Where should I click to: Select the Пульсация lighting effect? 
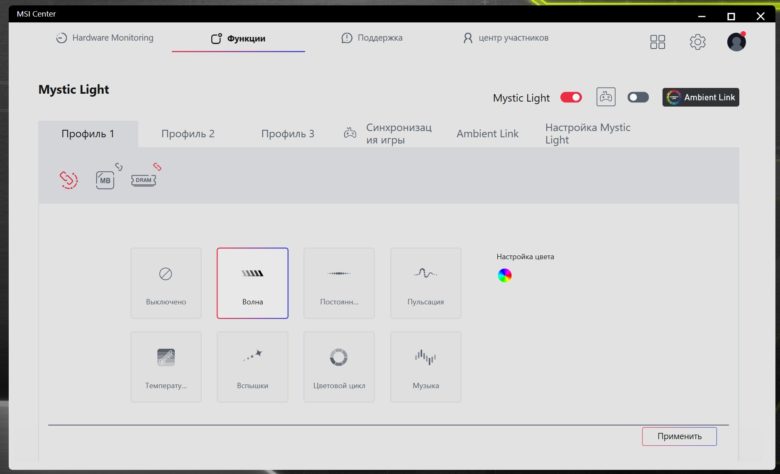click(426, 283)
